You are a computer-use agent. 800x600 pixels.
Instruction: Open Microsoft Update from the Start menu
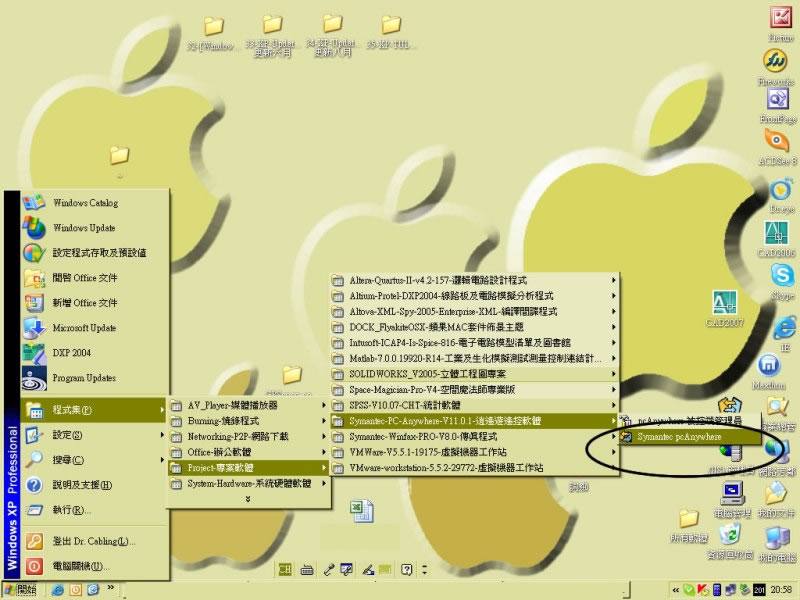tap(95, 328)
